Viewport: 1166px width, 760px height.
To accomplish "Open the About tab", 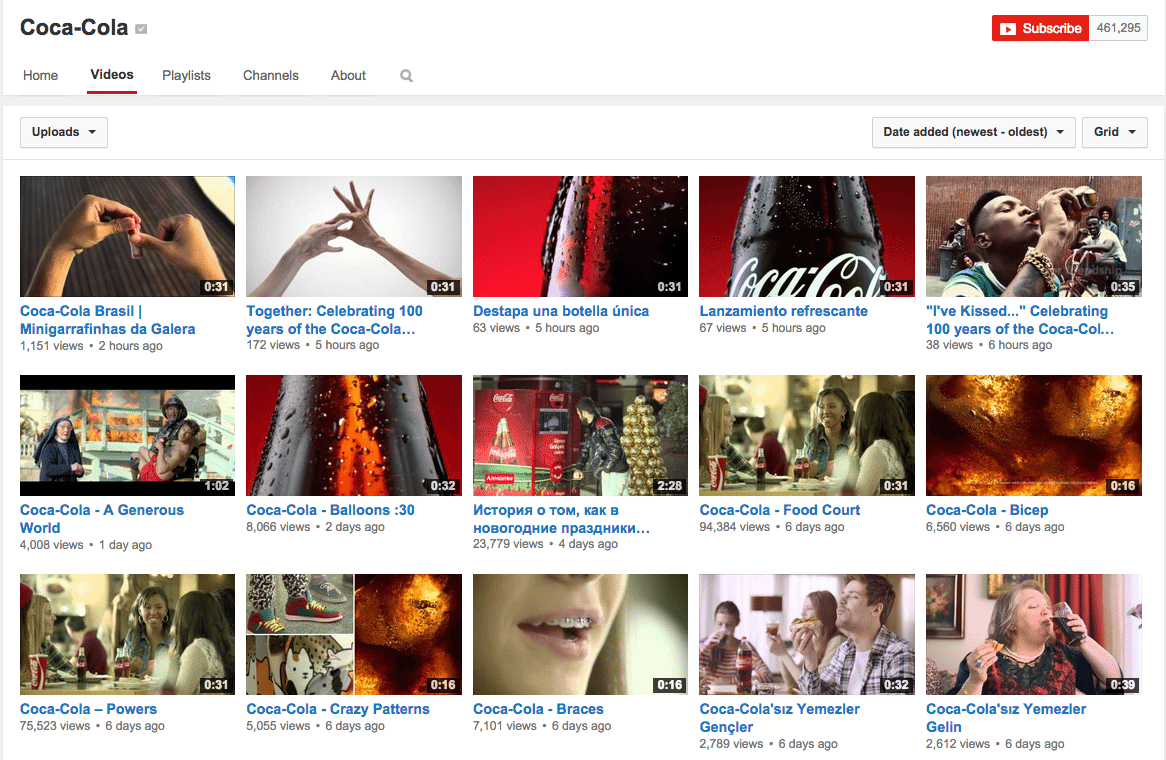I will [x=347, y=75].
